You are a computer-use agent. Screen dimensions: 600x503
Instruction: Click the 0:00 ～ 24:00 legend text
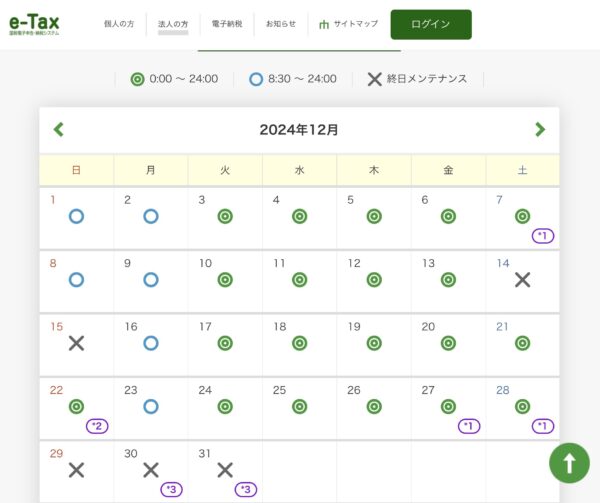(184, 79)
